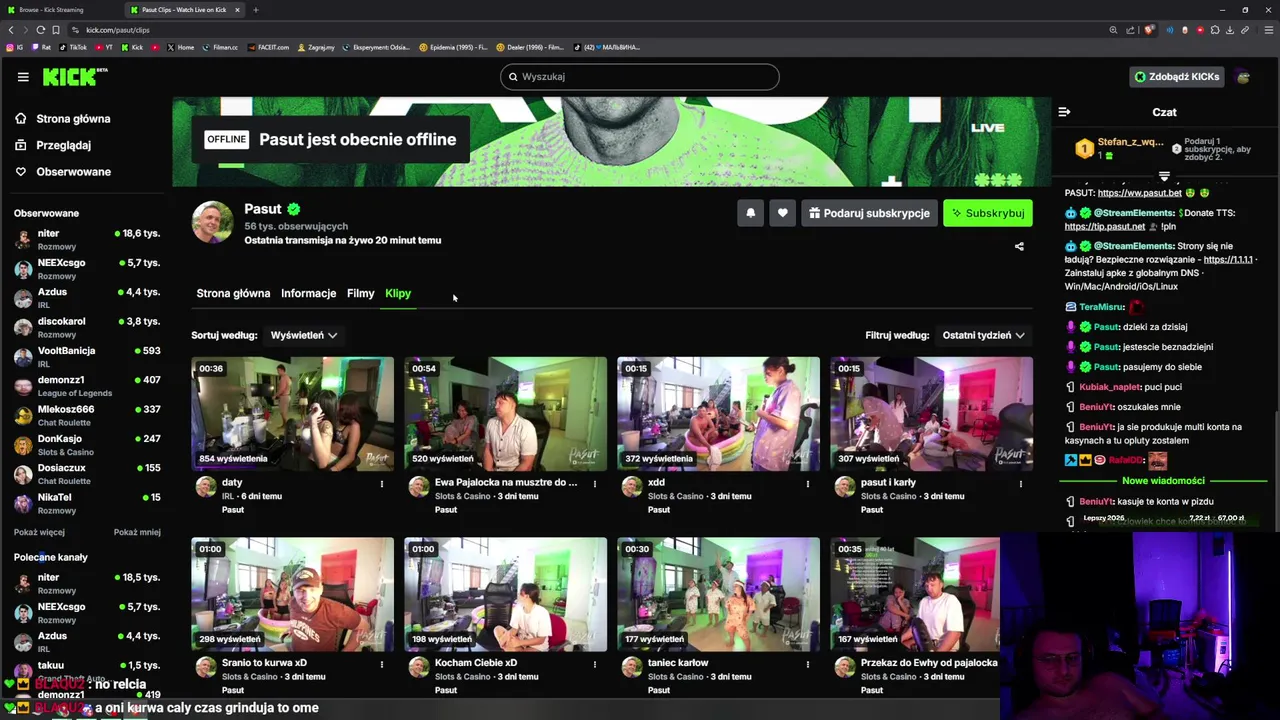Click the KICK logo
The width and height of the screenshot is (1280, 720).
[x=74, y=76]
